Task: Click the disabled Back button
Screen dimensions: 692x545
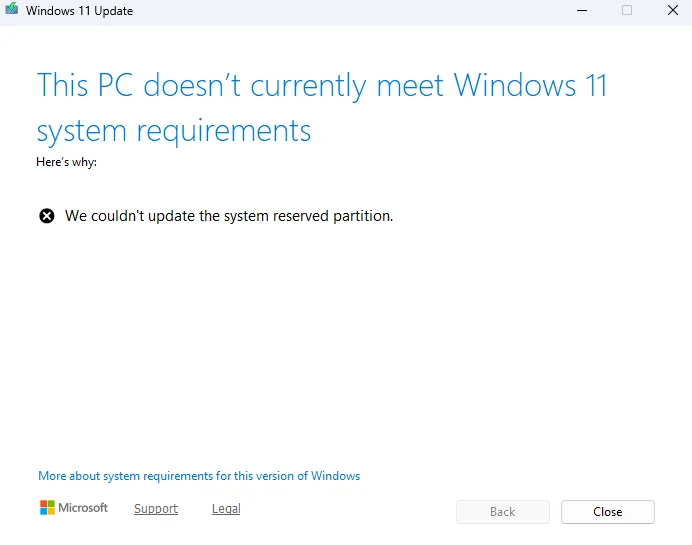Action: click(x=502, y=512)
